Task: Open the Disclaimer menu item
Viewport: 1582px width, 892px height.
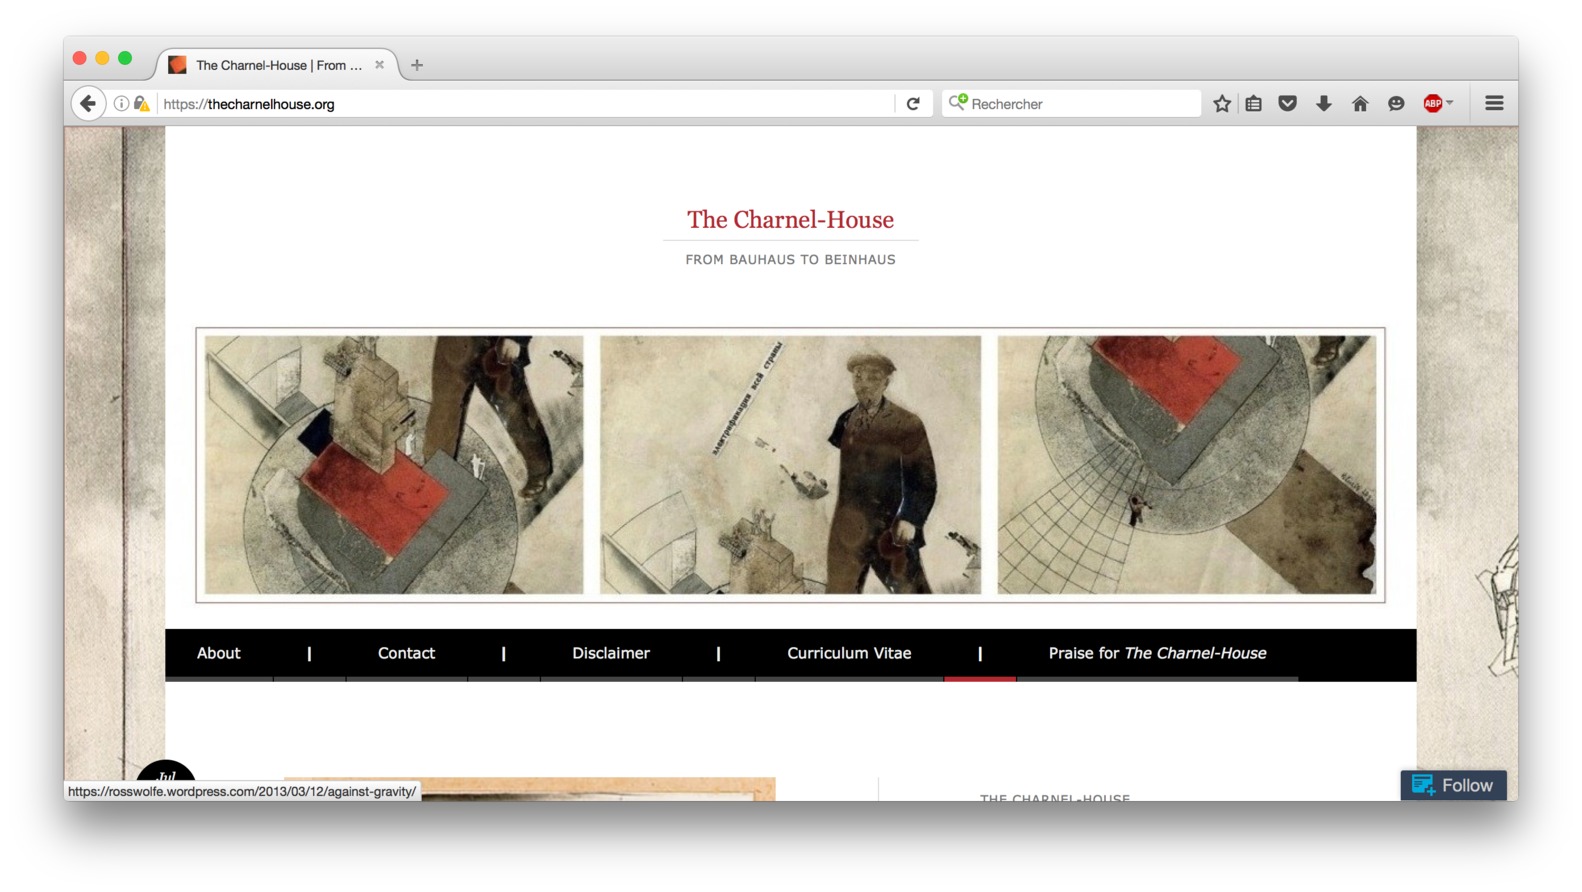Action: click(x=611, y=653)
